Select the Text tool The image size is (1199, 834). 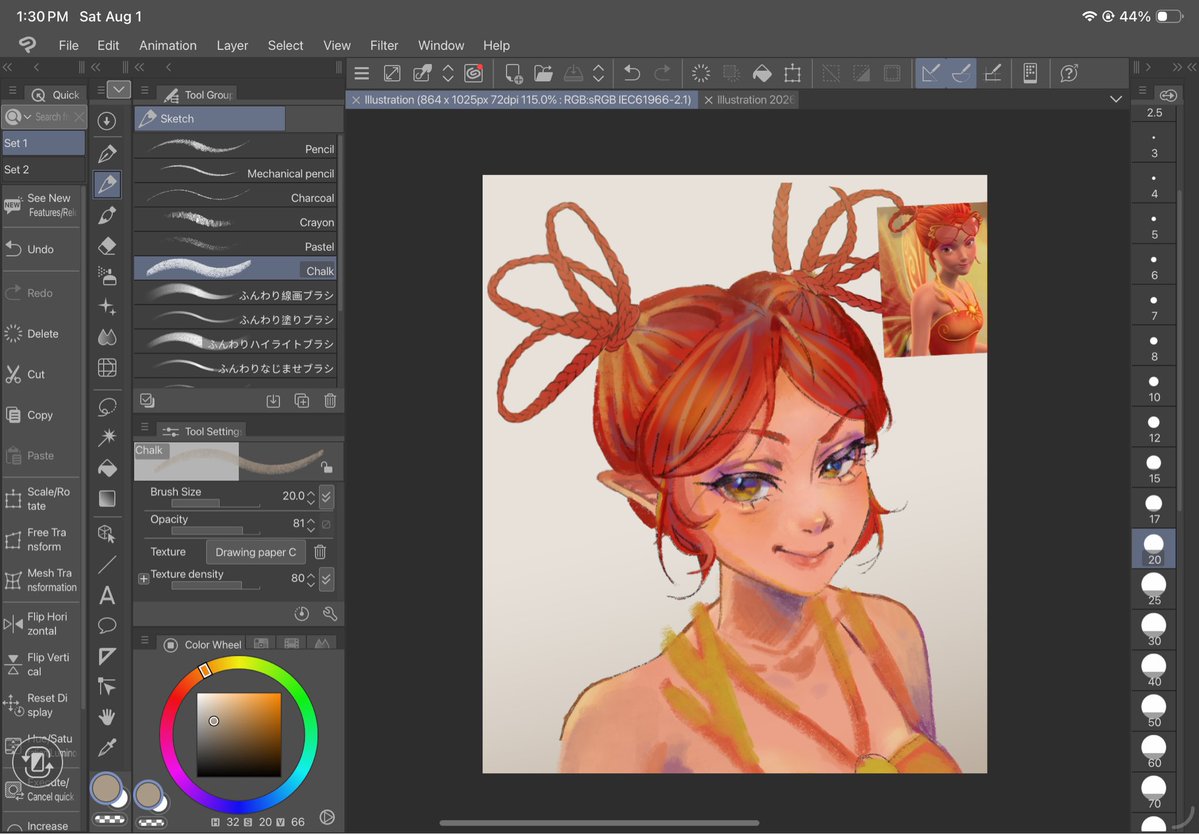coord(107,595)
